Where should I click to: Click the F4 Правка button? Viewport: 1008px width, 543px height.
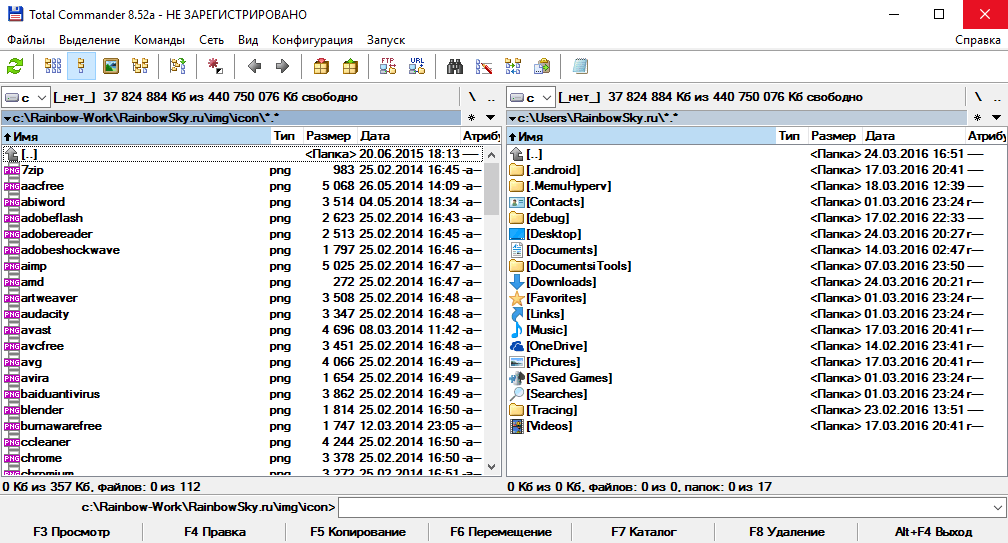click(x=215, y=532)
